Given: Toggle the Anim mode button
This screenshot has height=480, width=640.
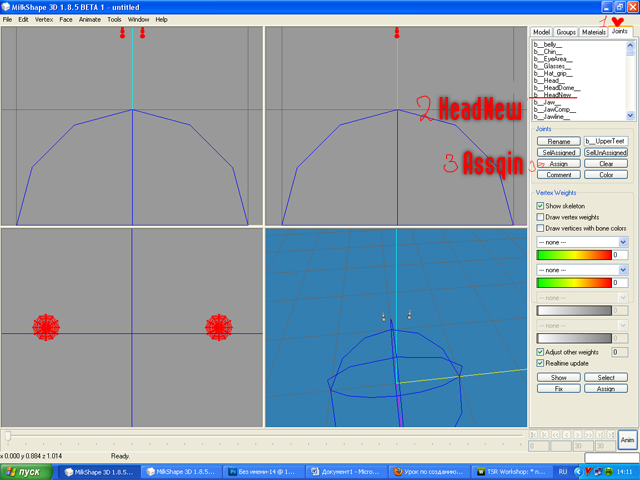Looking at the screenshot, I should click(x=627, y=440).
